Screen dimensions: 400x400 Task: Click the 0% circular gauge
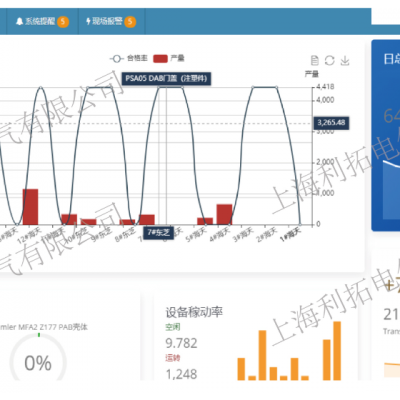(38, 362)
